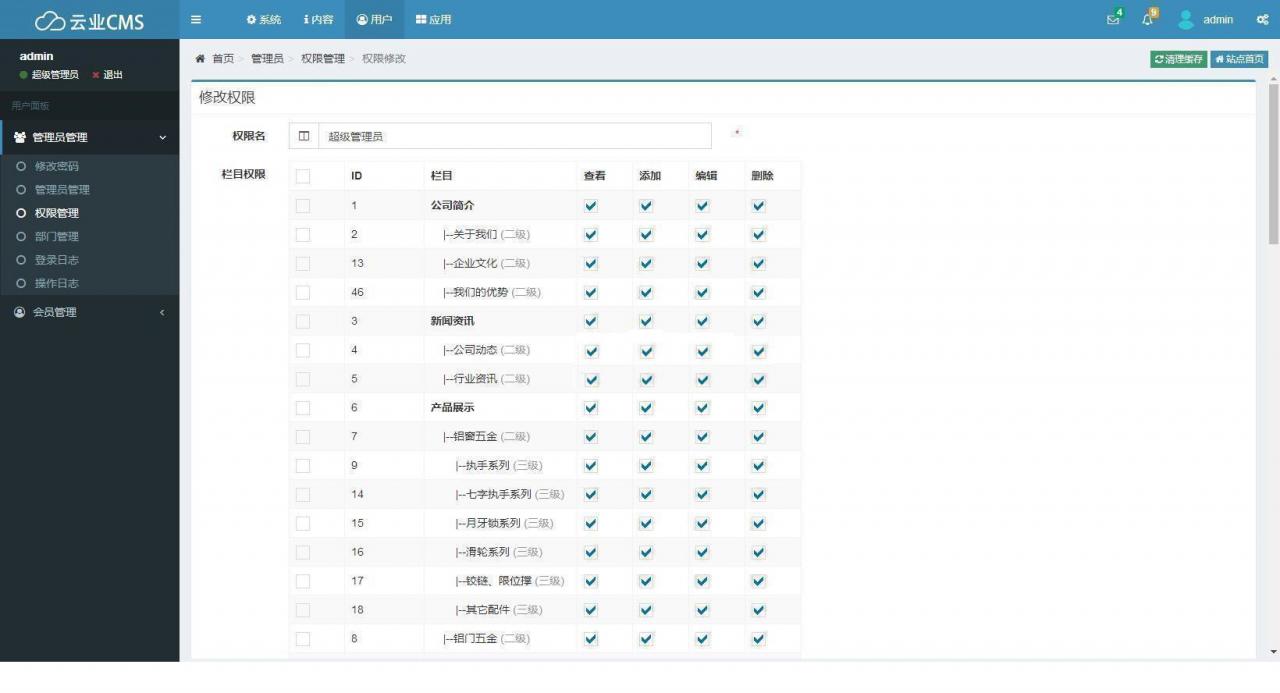Click the home icon in breadcrumb
1280x693 pixels.
coord(200,59)
